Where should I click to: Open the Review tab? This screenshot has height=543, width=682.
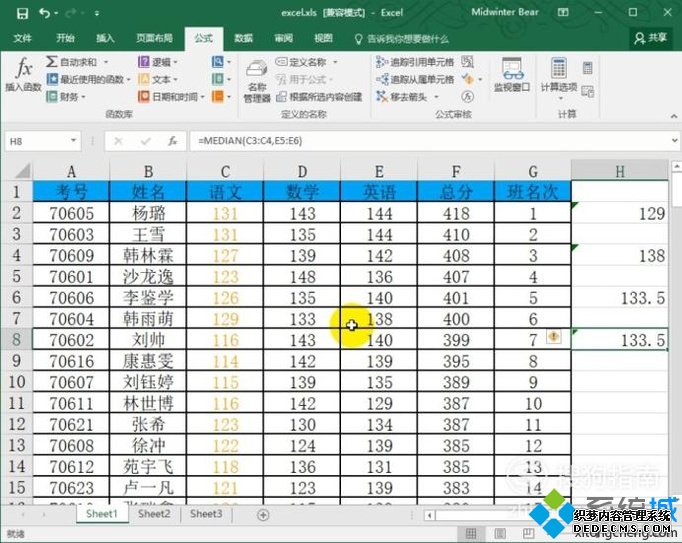(x=284, y=38)
